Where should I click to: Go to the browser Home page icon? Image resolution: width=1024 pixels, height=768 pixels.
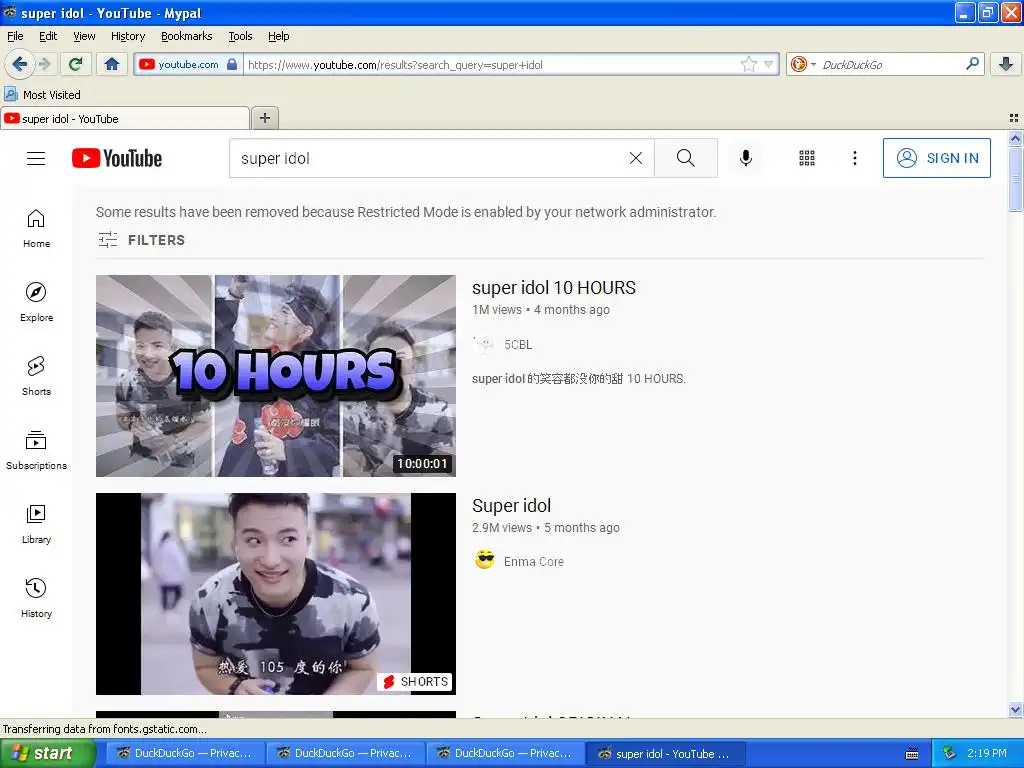(x=112, y=64)
